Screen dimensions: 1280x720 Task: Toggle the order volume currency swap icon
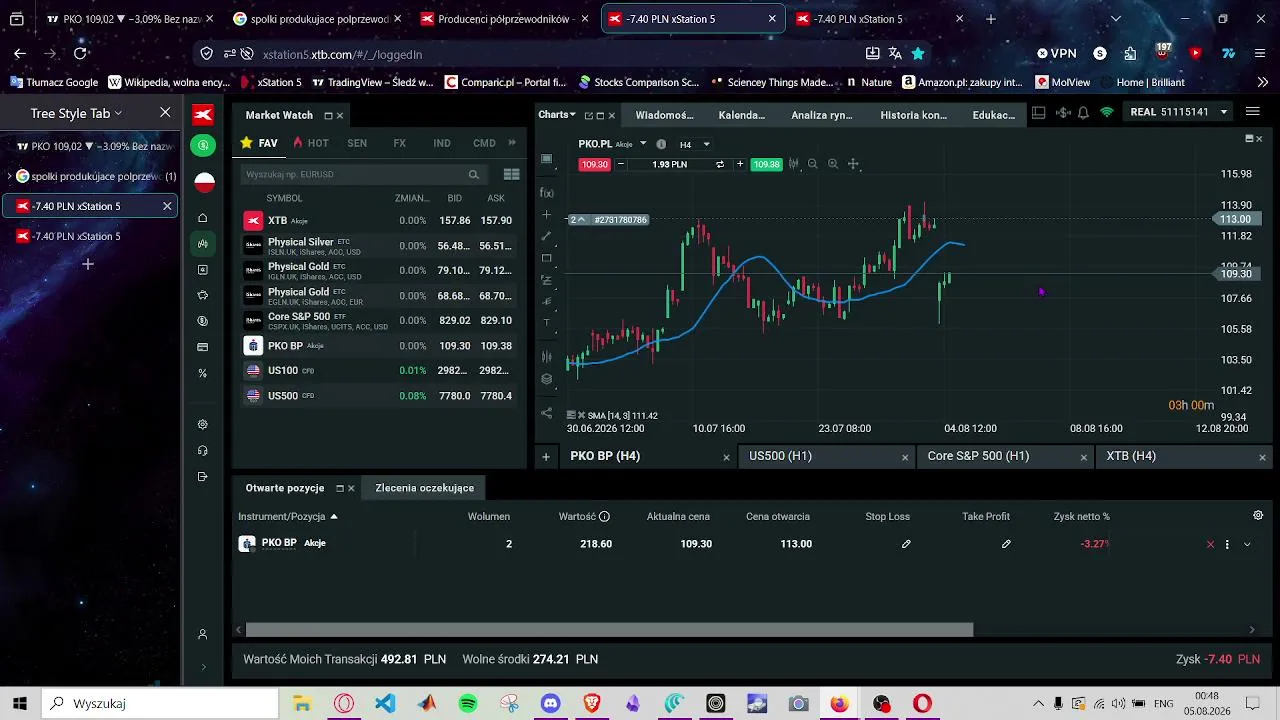tap(720, 164)
